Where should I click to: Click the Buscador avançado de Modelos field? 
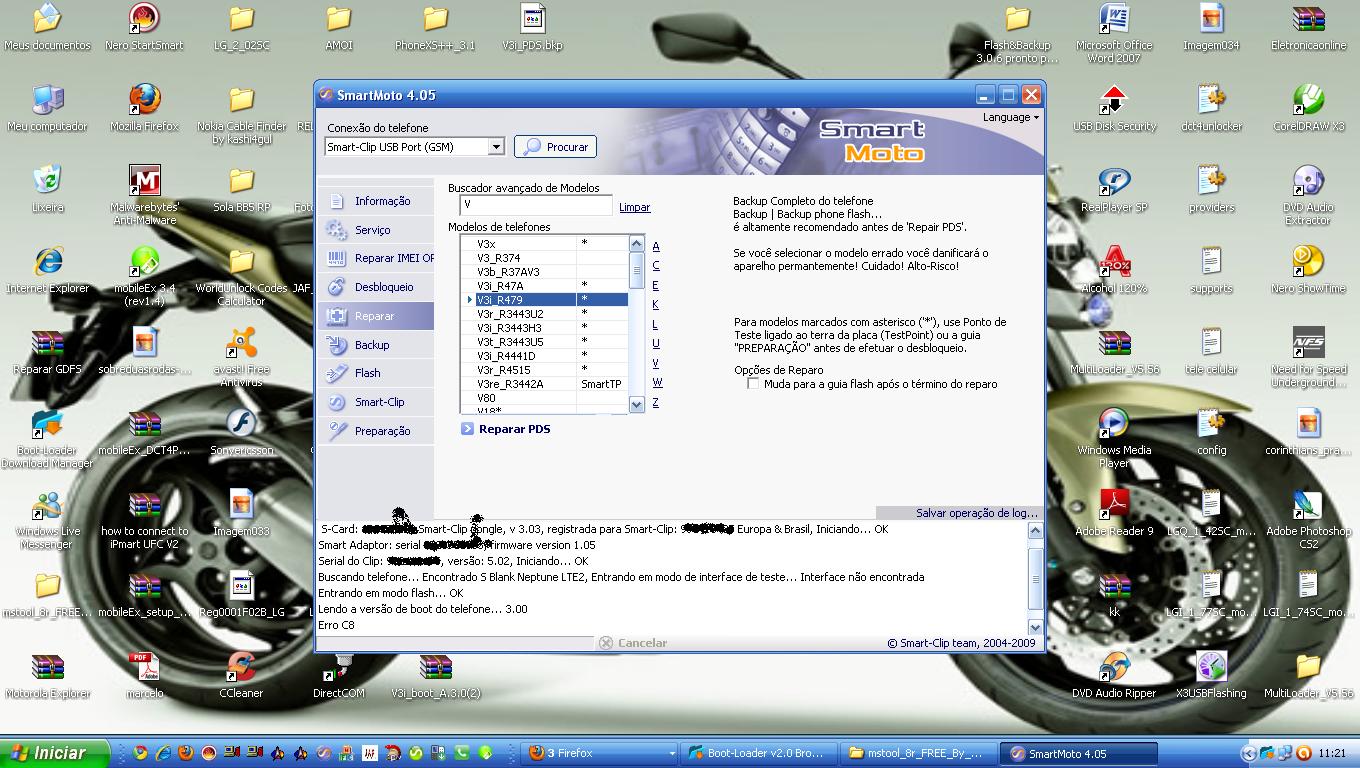(535, 205)
